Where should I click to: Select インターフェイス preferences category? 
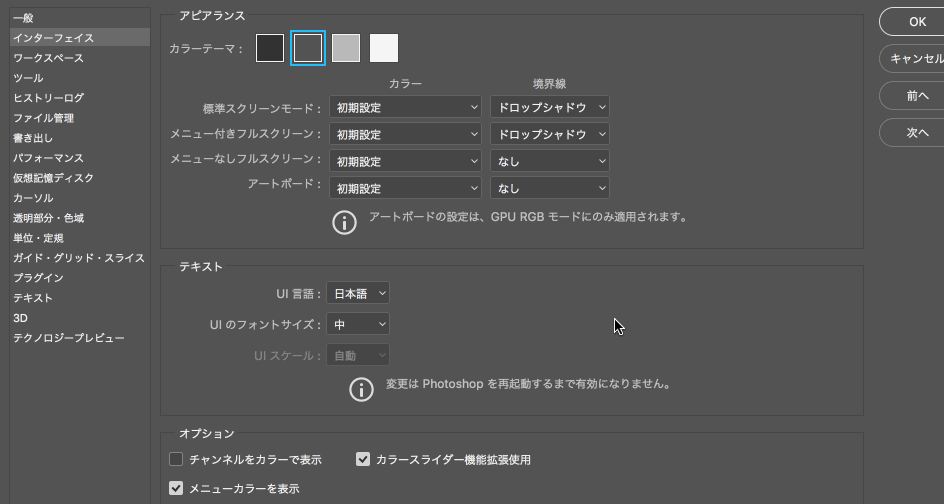coord(80,37)
